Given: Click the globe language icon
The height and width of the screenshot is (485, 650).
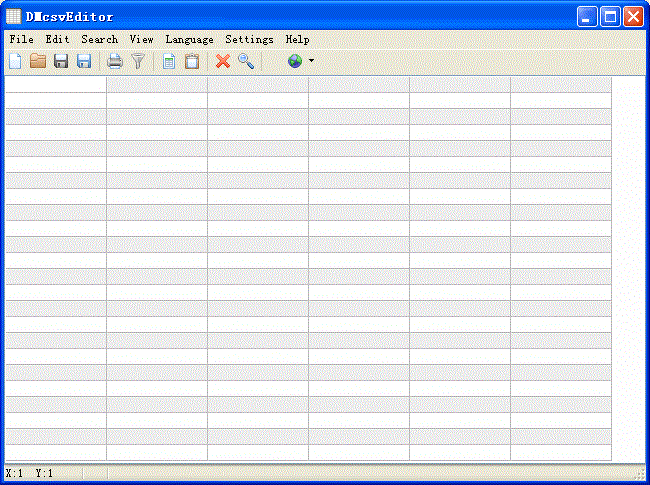Looking at the screenshot, I should 295,61.
